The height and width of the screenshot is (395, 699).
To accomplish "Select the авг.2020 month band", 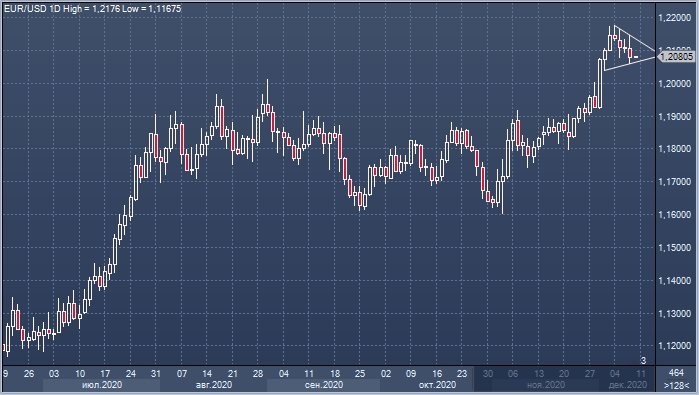I will pyautogui.click(x=214, y=385).
